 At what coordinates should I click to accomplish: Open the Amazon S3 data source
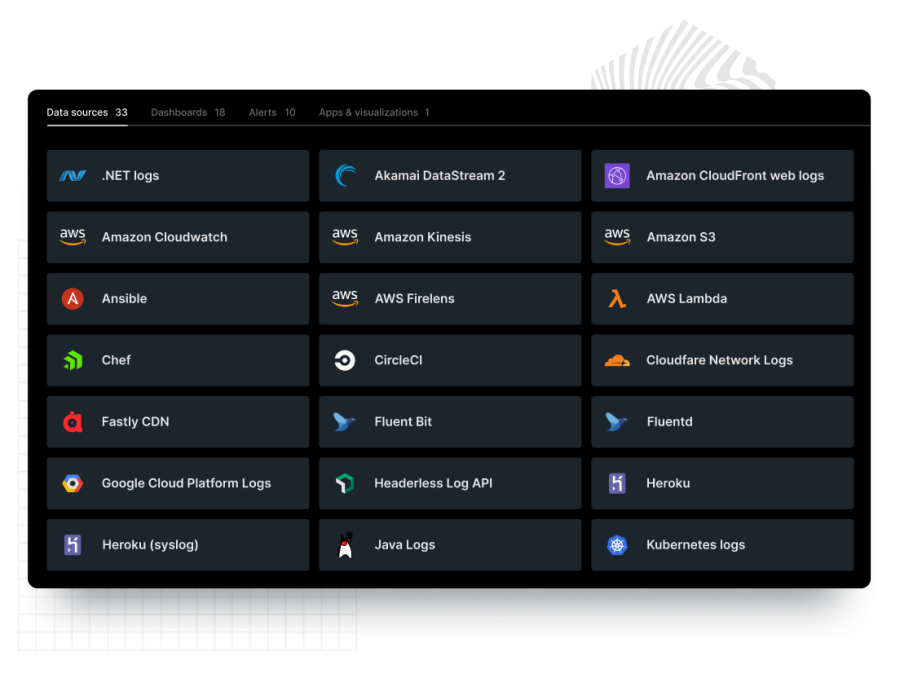[722, 237]
